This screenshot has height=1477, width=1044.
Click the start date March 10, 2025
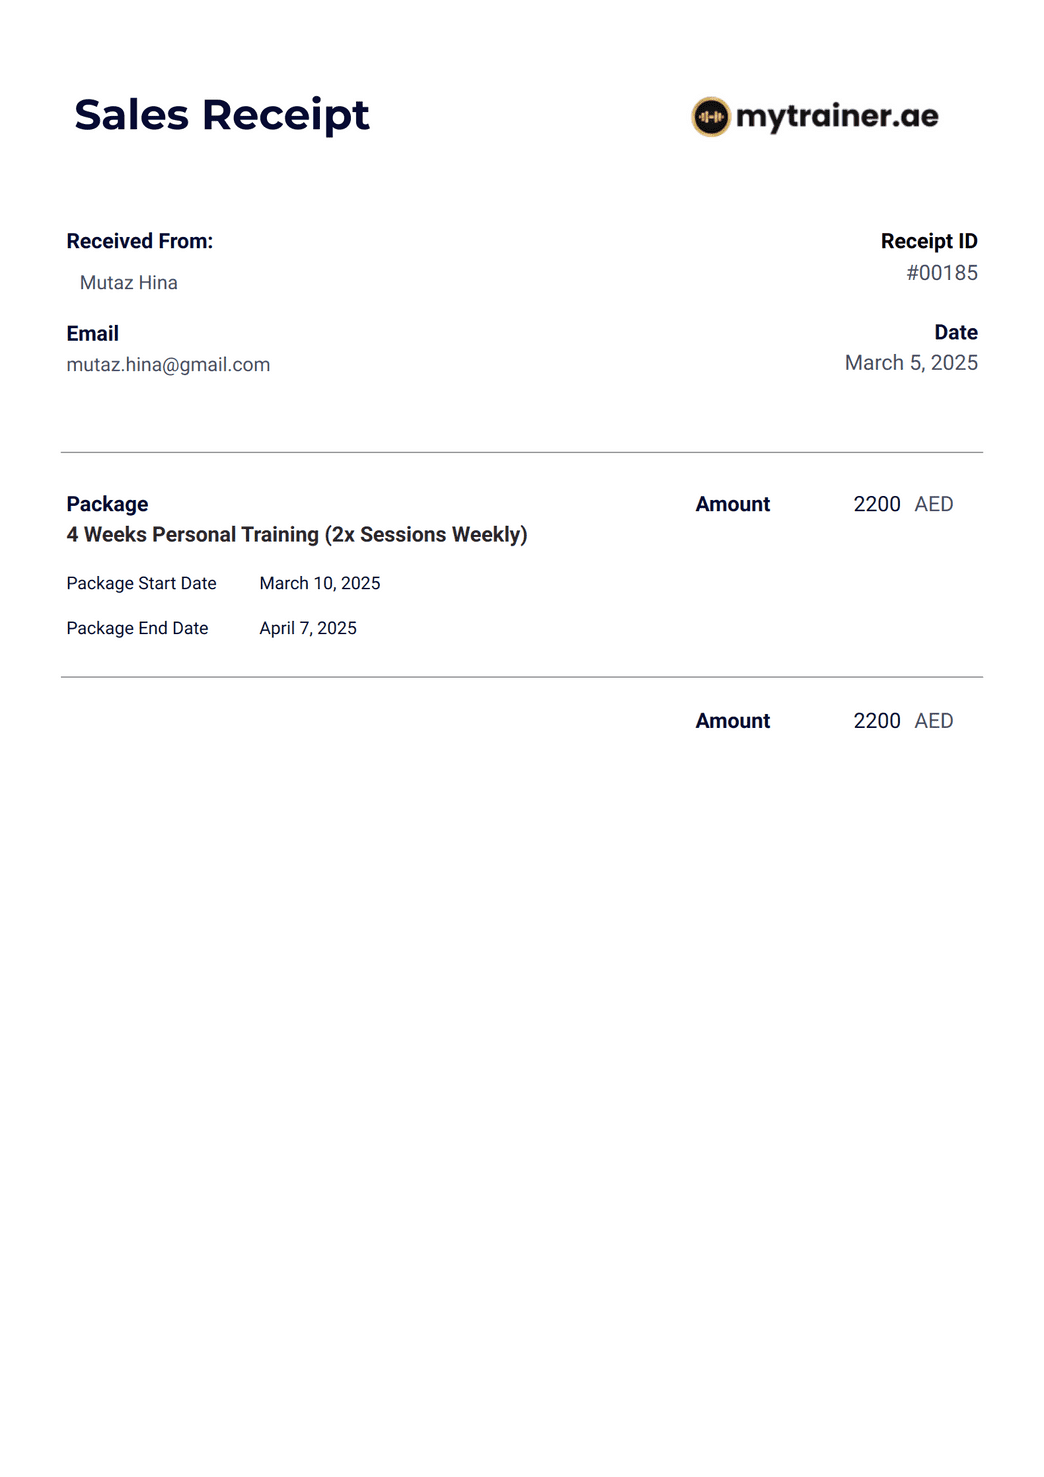pyautogui.click(x=320, y=583)
